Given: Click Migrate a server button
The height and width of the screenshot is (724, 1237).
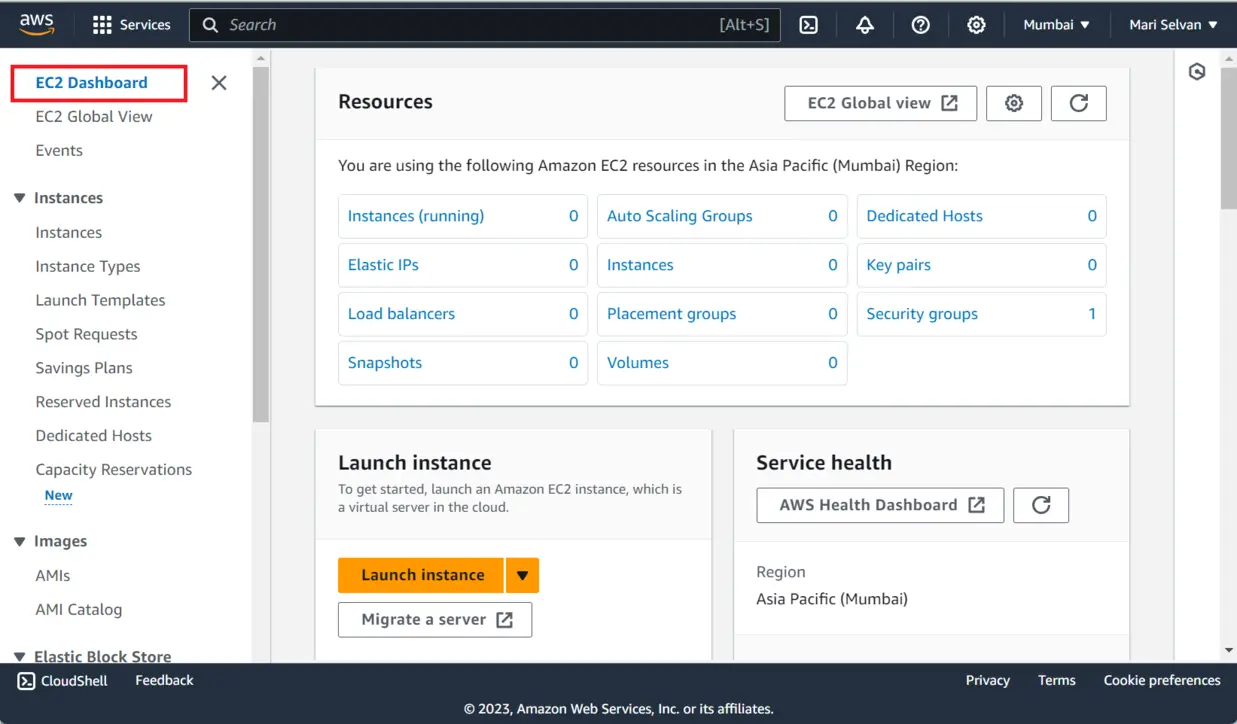Looking at the screenshot, I should click(x=435, y=620).
